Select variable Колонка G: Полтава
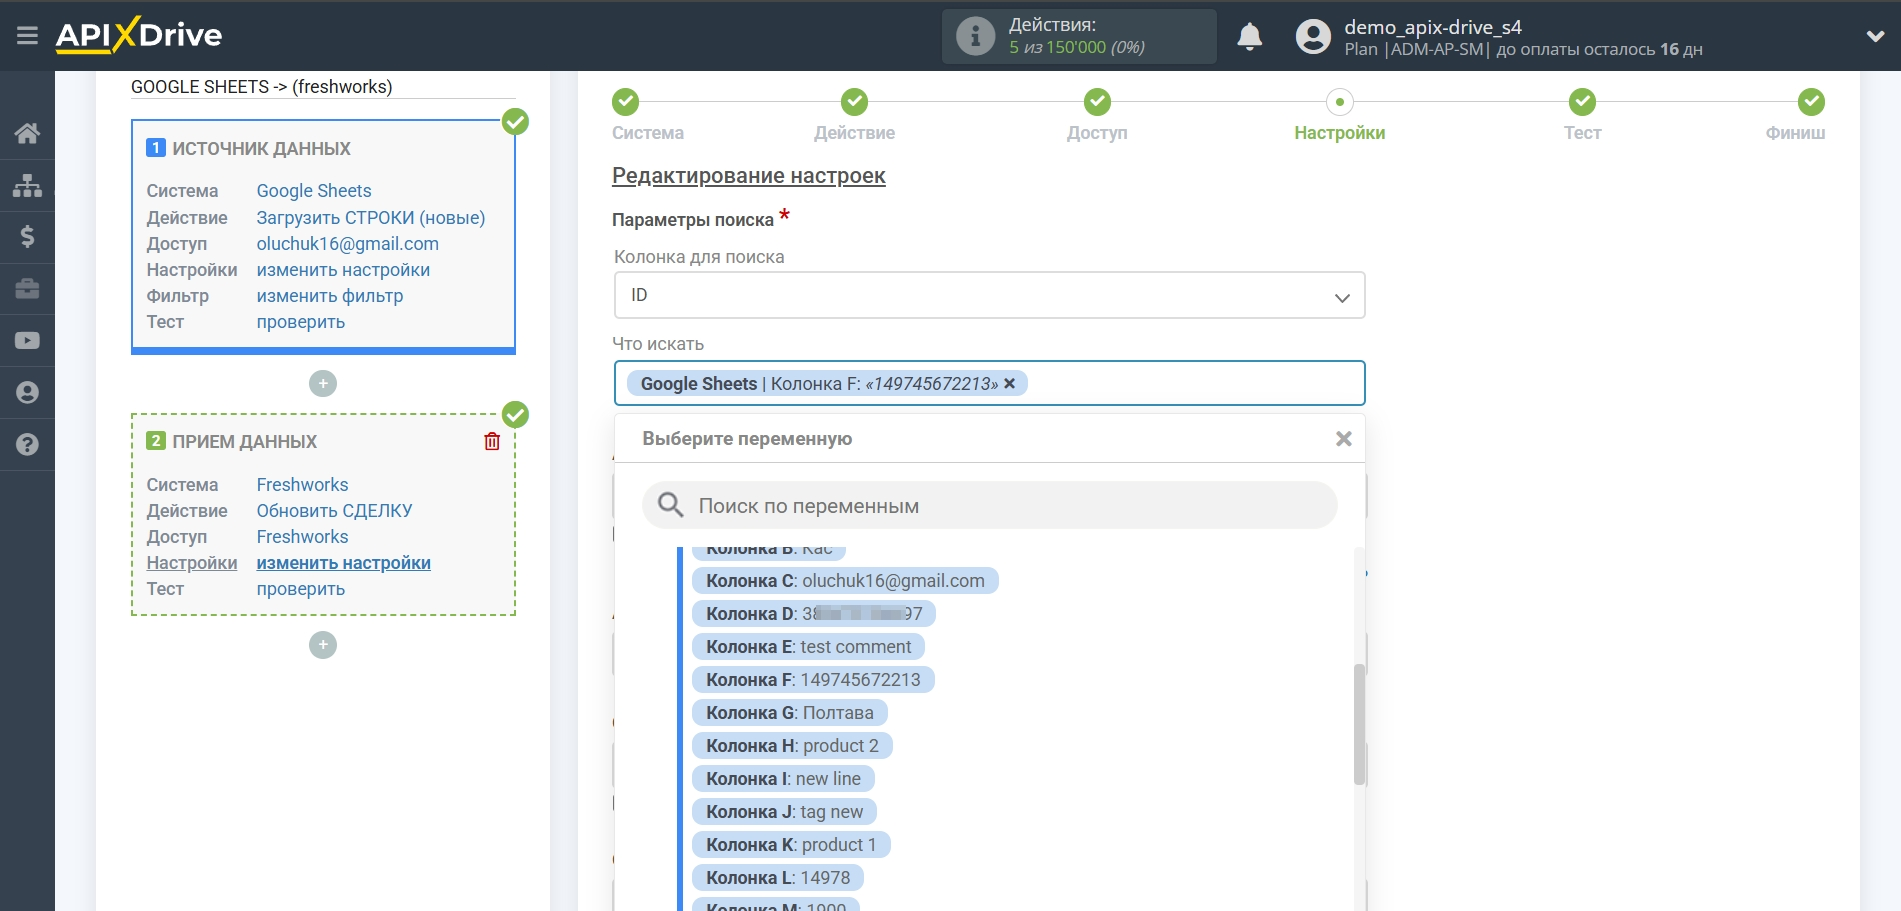This screenshot has height=911, width=1901. pos(789,713)
